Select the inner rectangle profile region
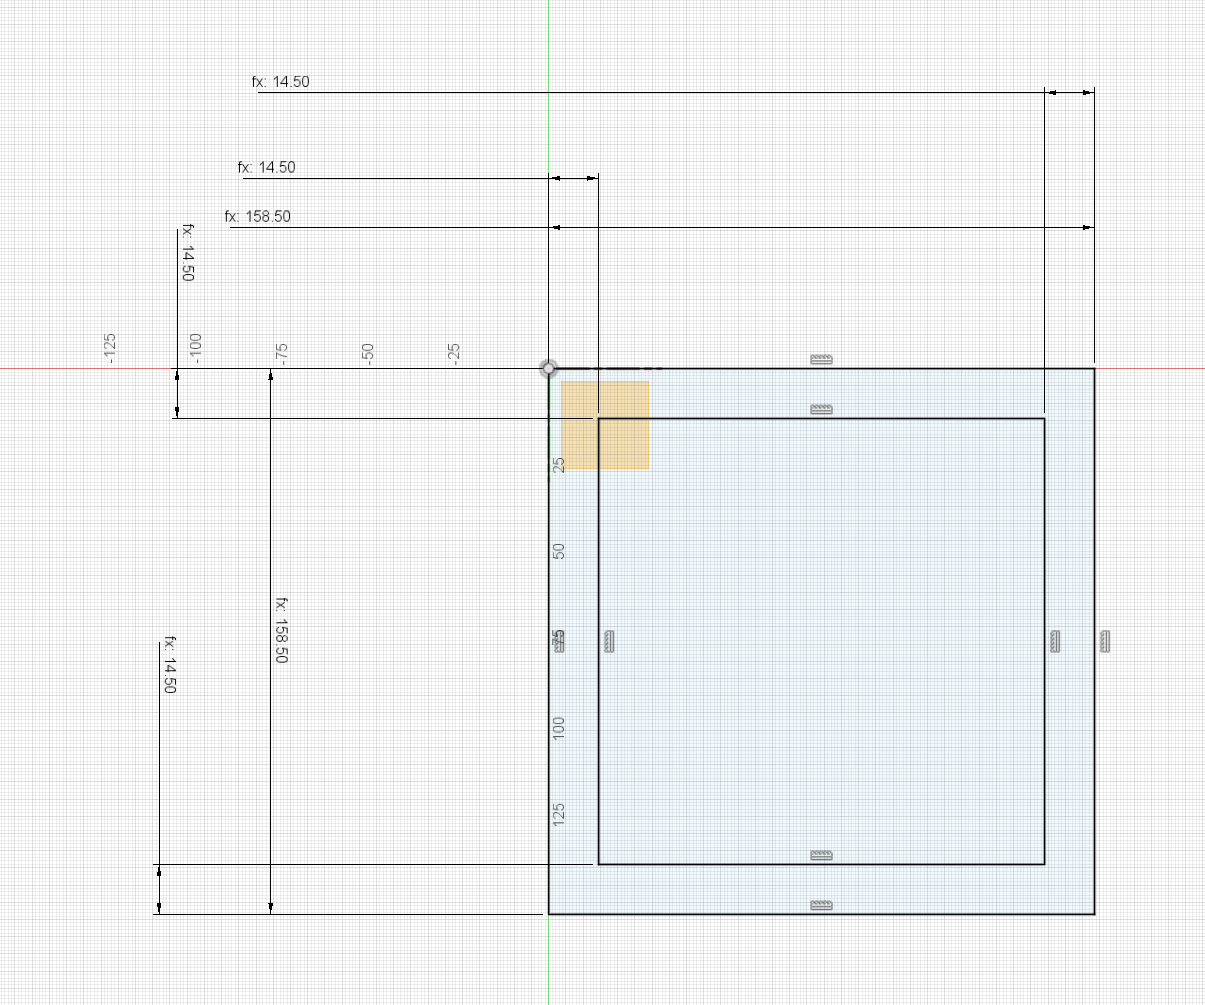Viewport: 1205px width, 1005px height. 821,641
